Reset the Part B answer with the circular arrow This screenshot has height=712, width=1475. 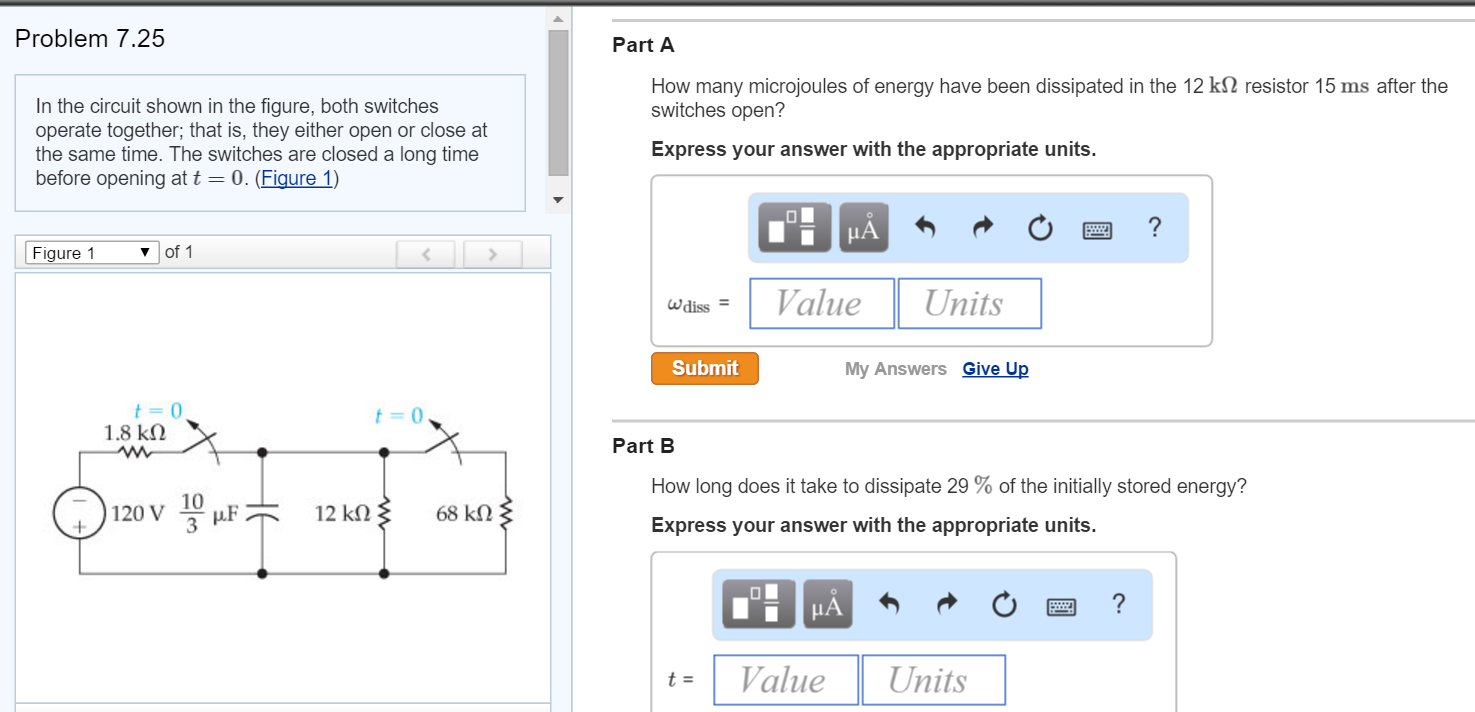[1004, 605]
